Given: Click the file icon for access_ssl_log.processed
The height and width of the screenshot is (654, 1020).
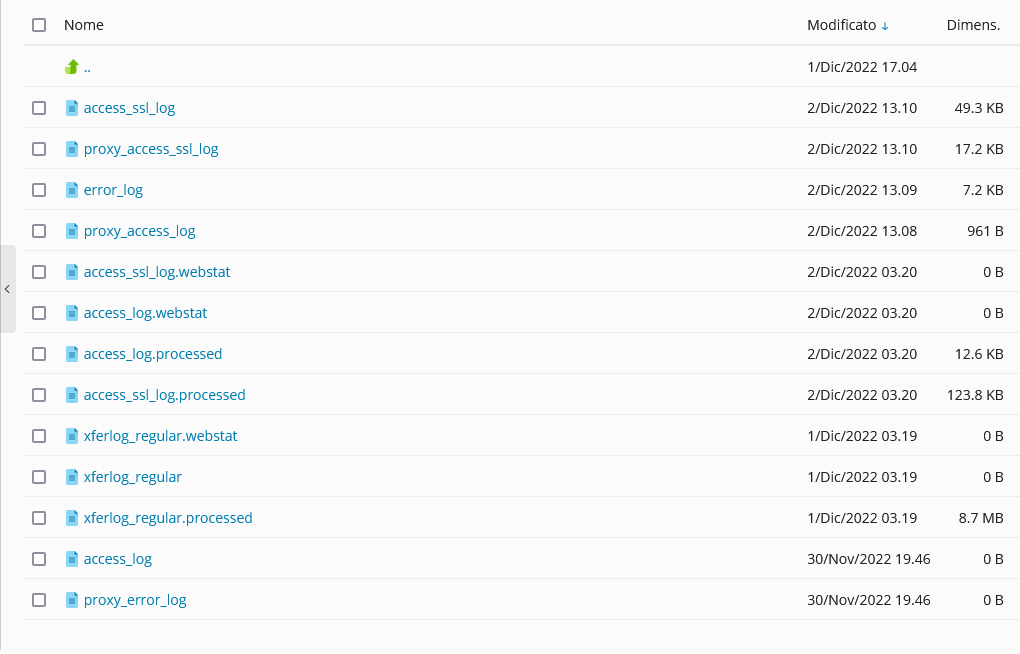Looking at the screenshot, I should [72, 395].
